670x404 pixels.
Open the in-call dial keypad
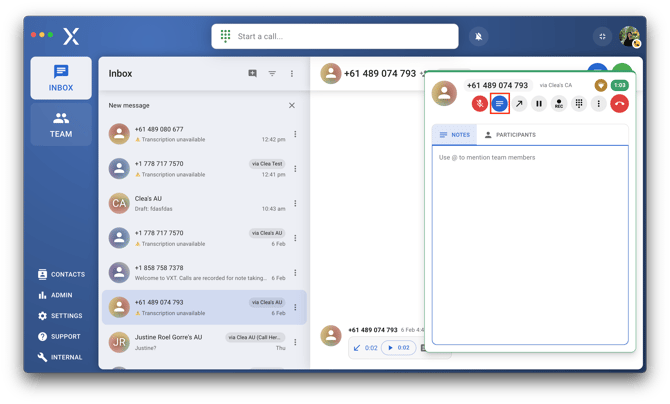pyautogui.click(x=579, y=104)
